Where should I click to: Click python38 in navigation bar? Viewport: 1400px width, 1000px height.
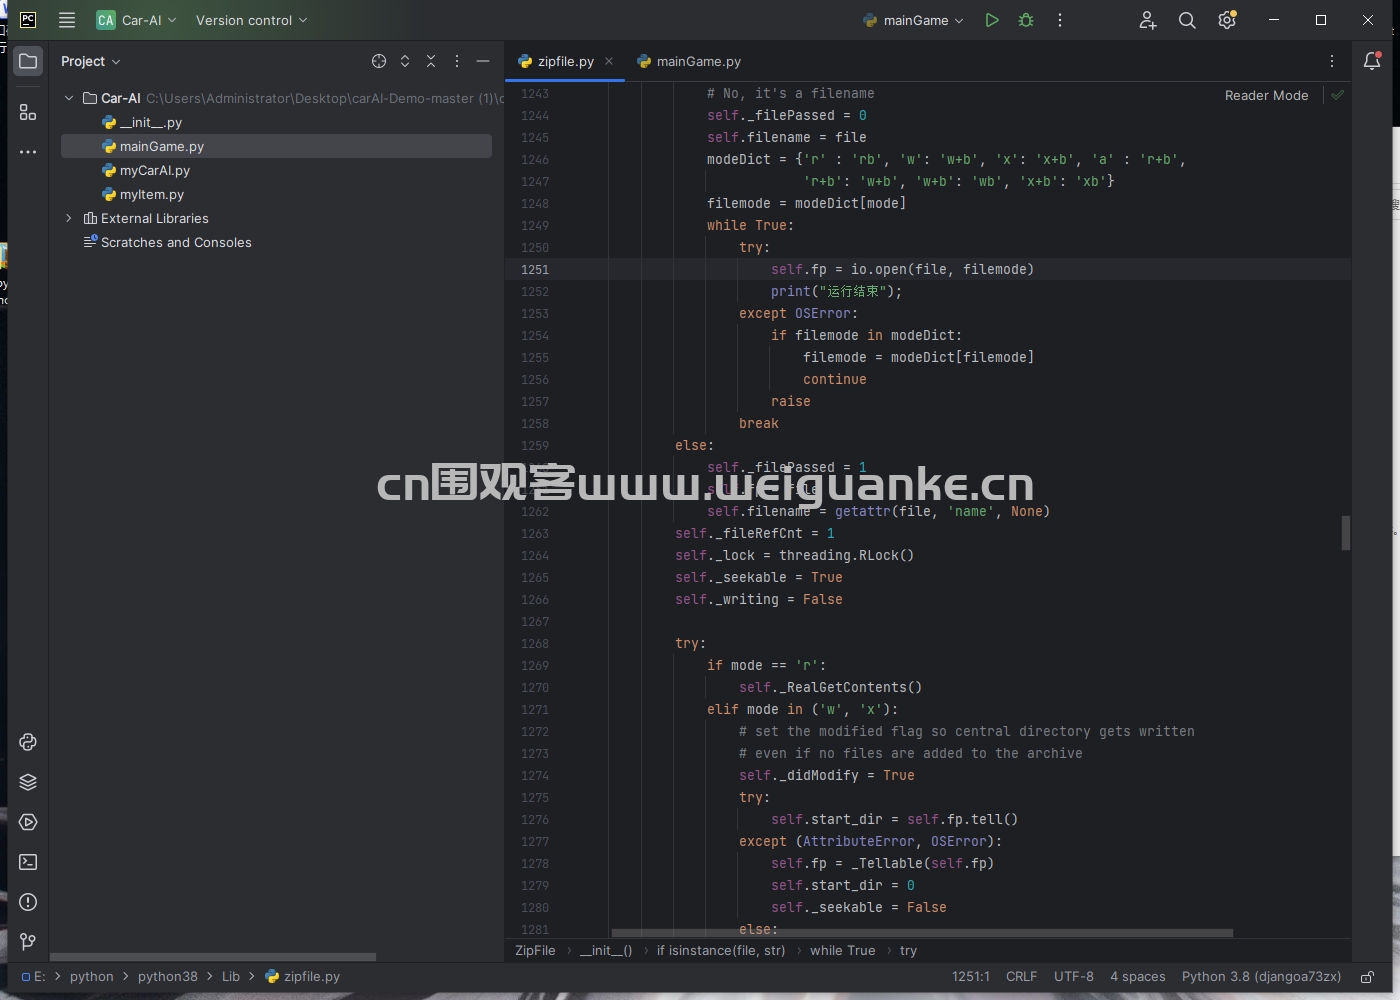(167, 976)
